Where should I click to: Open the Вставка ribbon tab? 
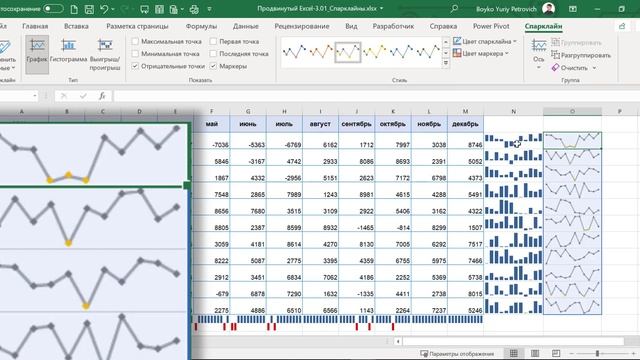(76, 26)
